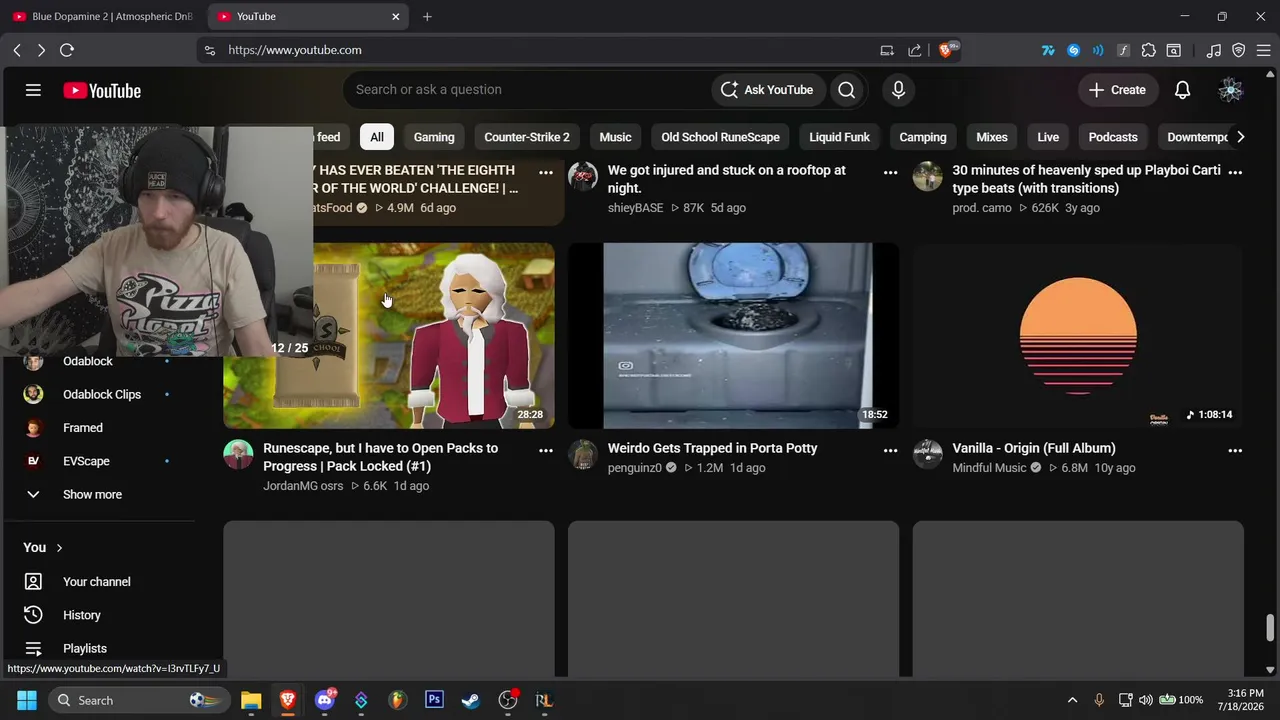Click the Create button
Image resolution: width=1280 pixels, height=720 pixels.
coord(1118,90)
